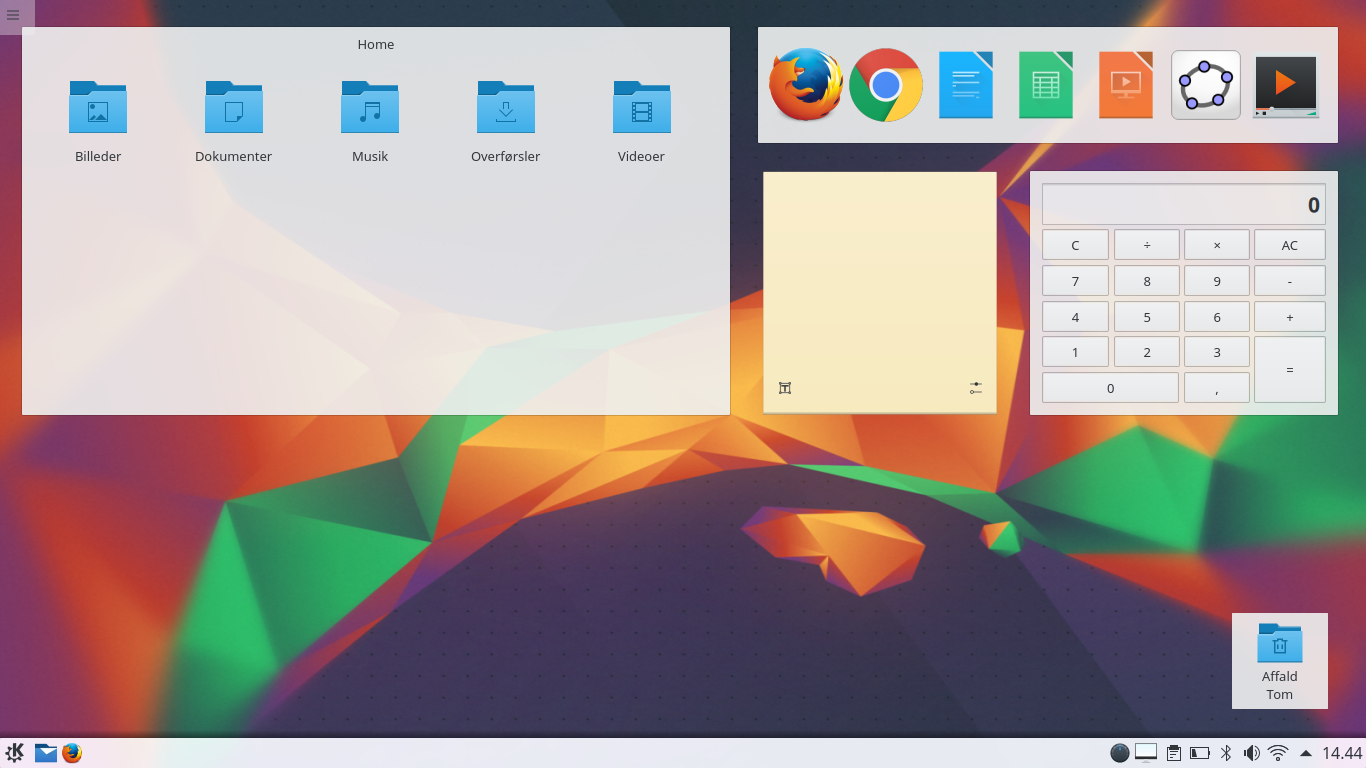Open the audio volume tray icon
This screenshot has height=768, width=1366.
coord(1251,753)
